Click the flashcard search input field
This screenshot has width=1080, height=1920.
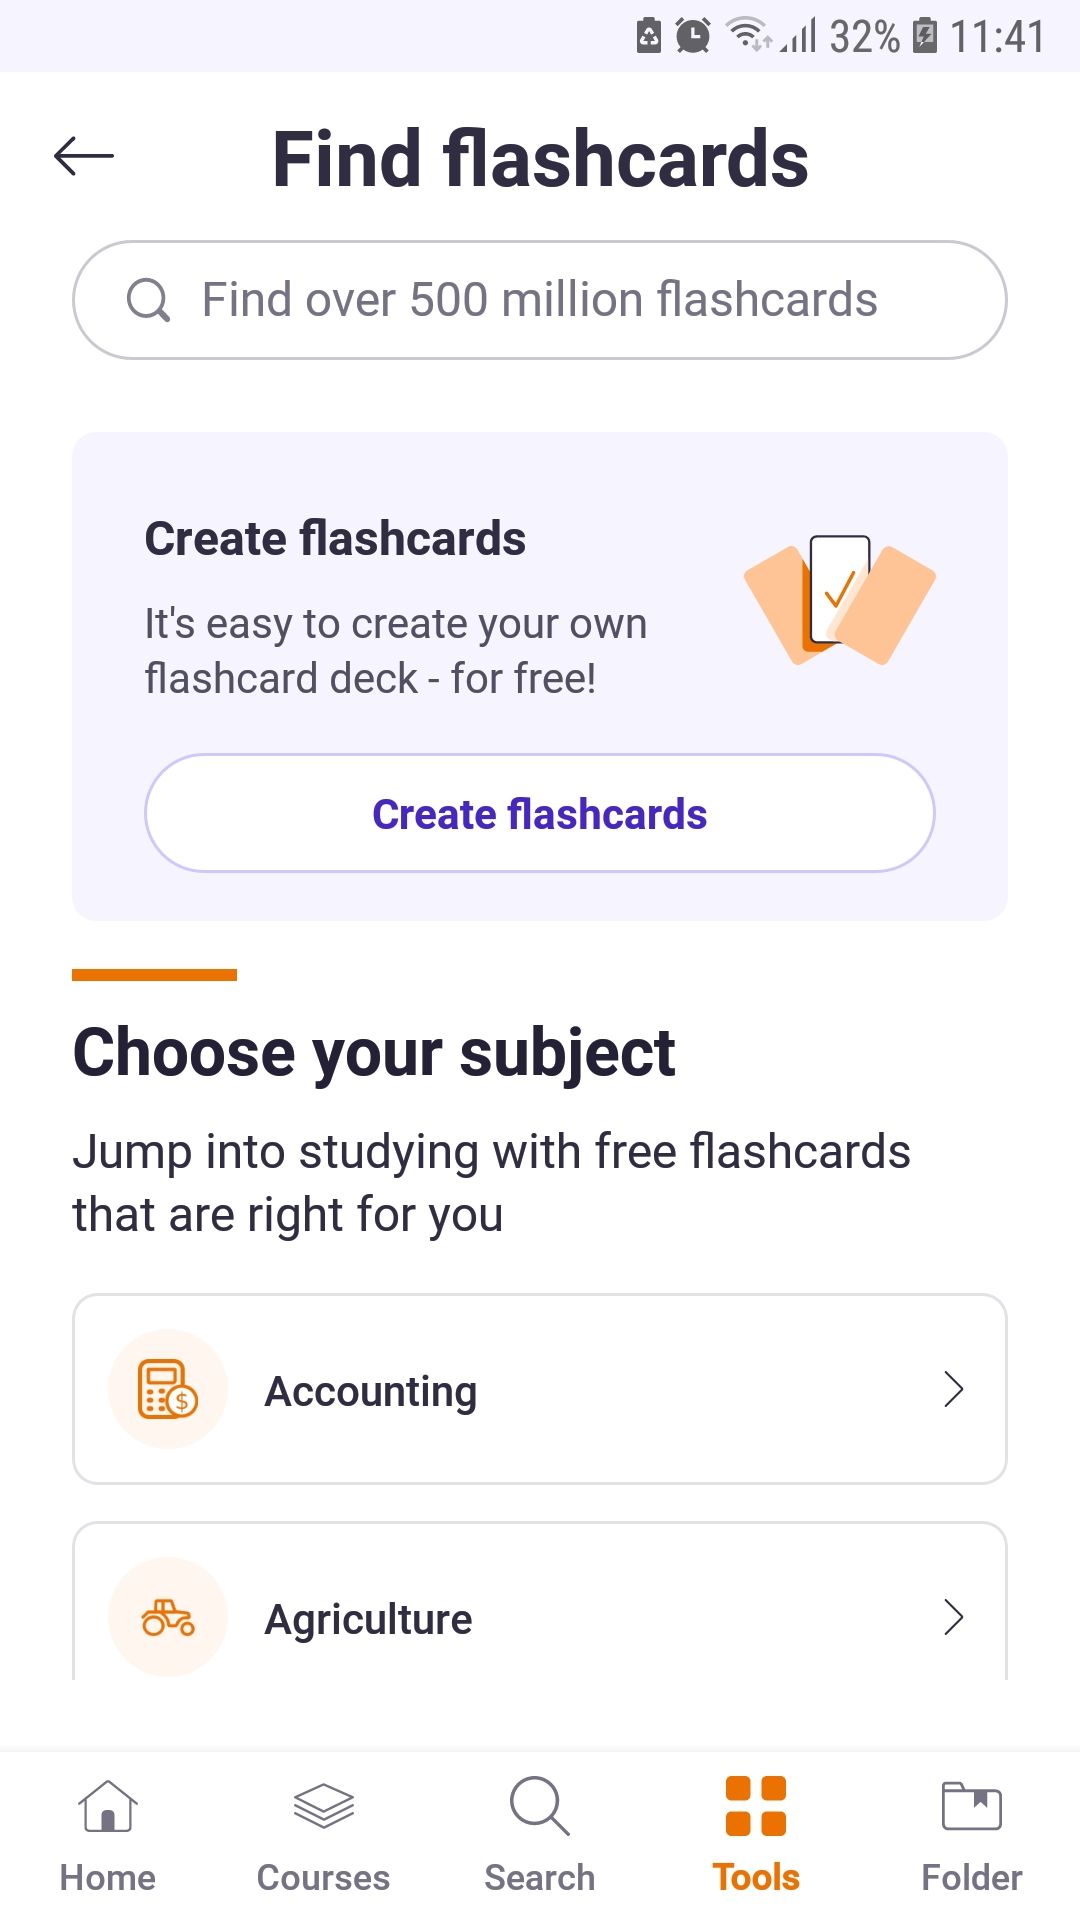[x=539, y=299]
